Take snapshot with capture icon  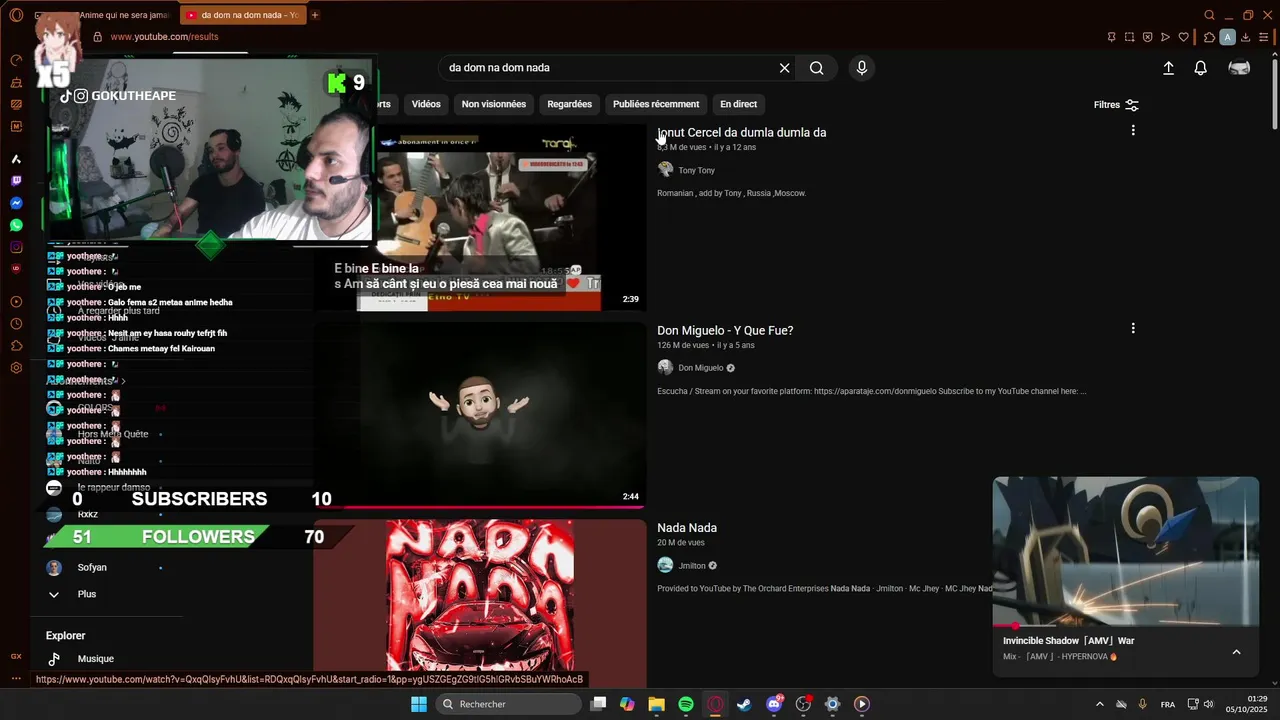click(1129, 37)
